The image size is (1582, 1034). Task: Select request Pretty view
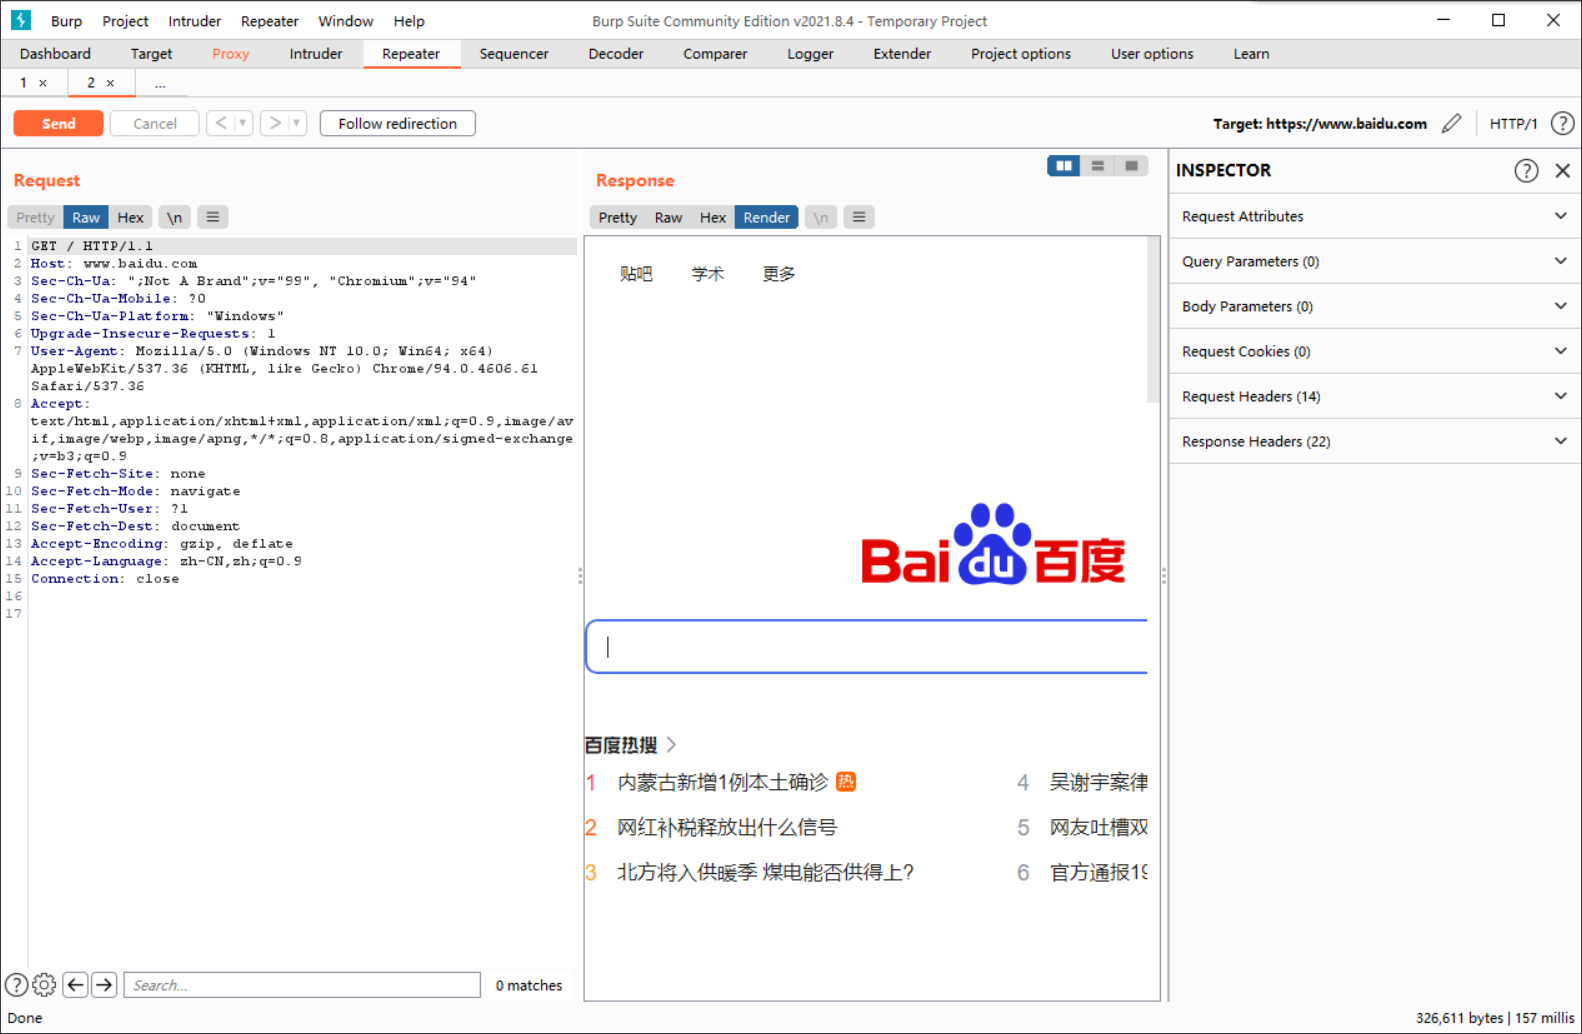[35, 217]
